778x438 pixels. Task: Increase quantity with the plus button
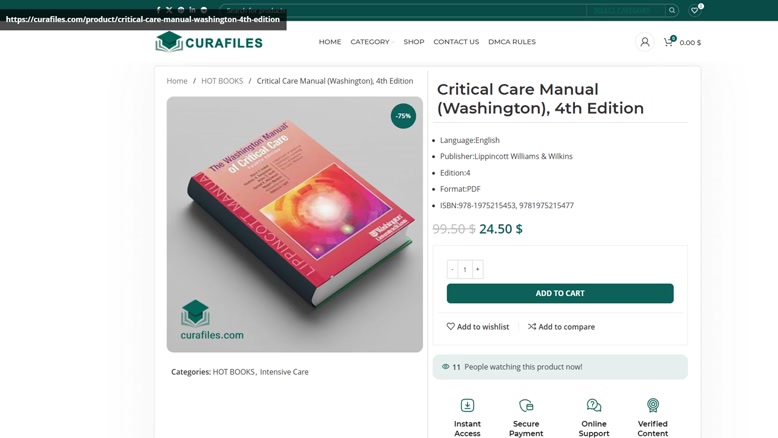click(x=477, y=269)
